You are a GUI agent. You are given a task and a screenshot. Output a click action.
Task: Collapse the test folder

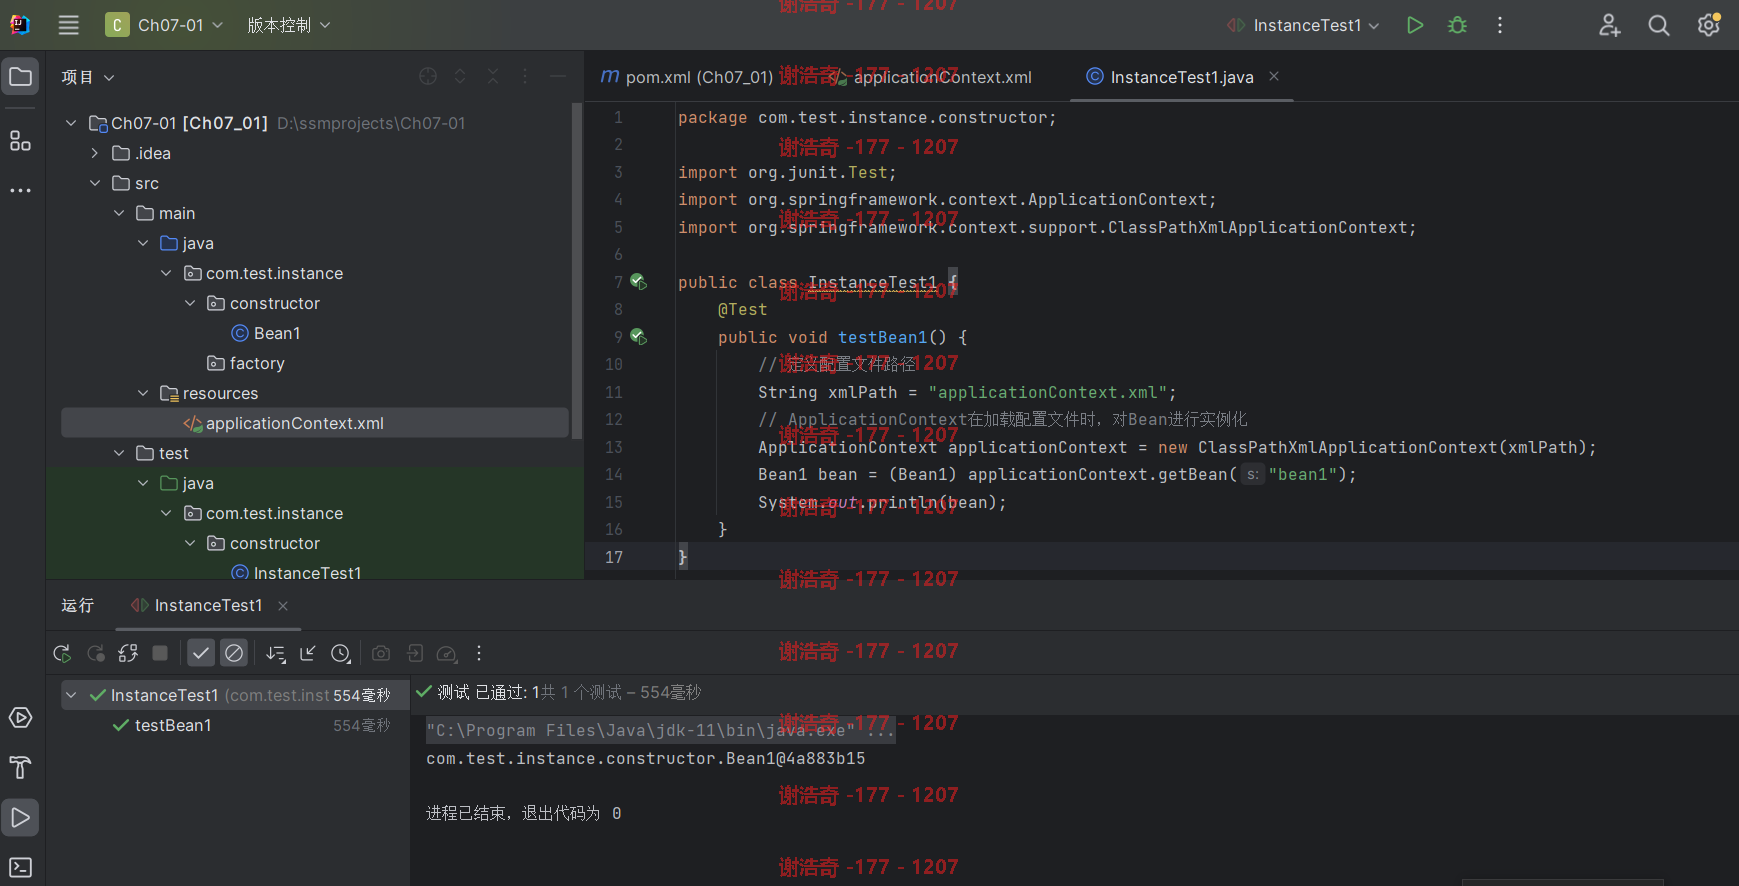tap(119, 453)
